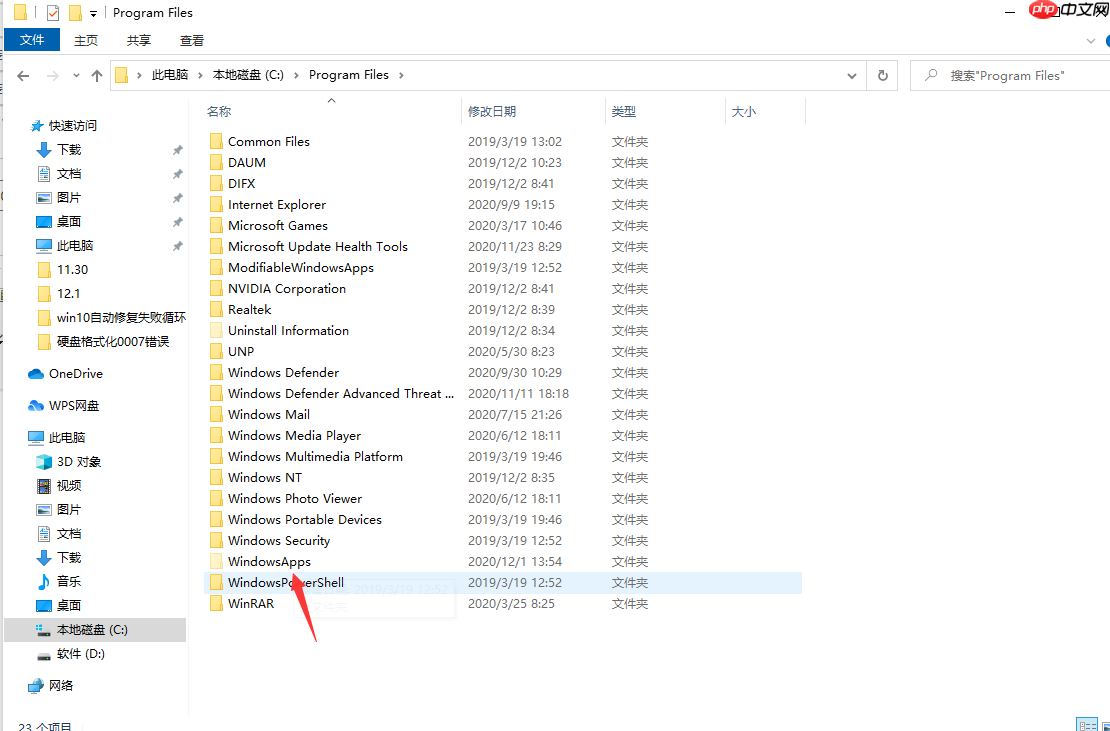Click 本地磁盘 (C:) in address breadcrumb
1110x731 pixels.
[x=248, y=75]
